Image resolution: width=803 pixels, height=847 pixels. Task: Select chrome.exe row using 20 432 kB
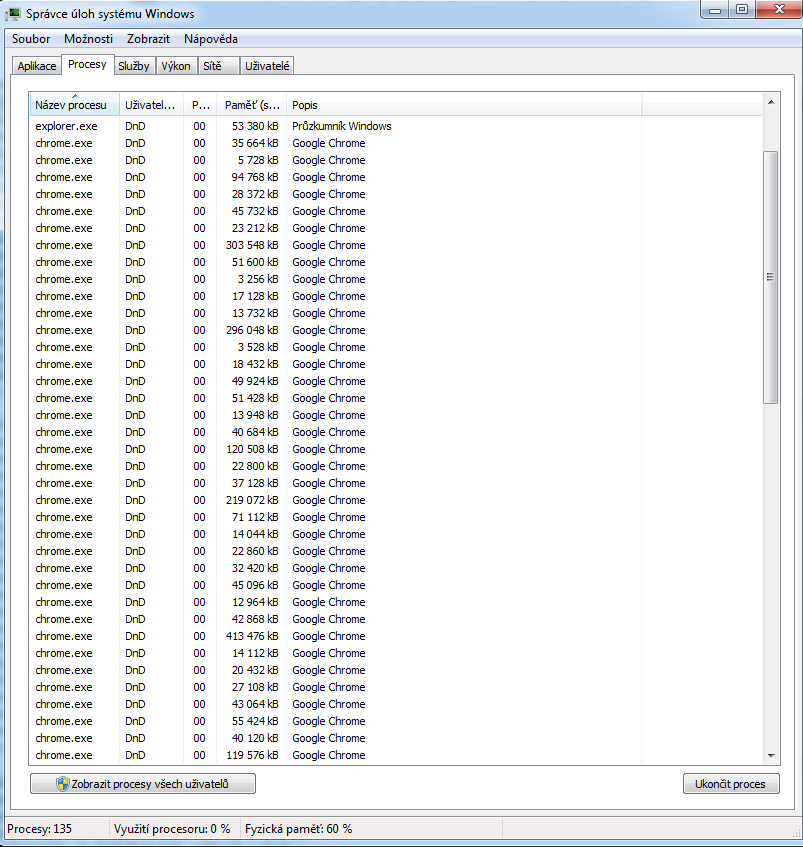coord(336,670)
